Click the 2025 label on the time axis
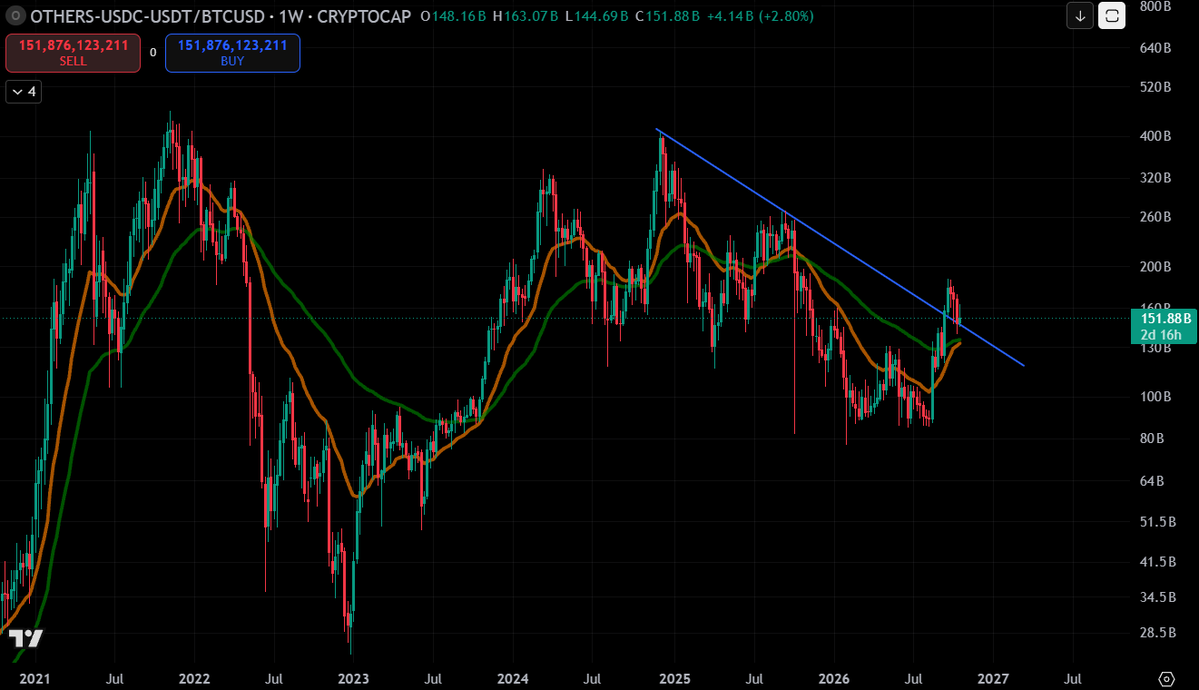Image resolution: width=1199 pixels, height=690 pixels. 674,679
